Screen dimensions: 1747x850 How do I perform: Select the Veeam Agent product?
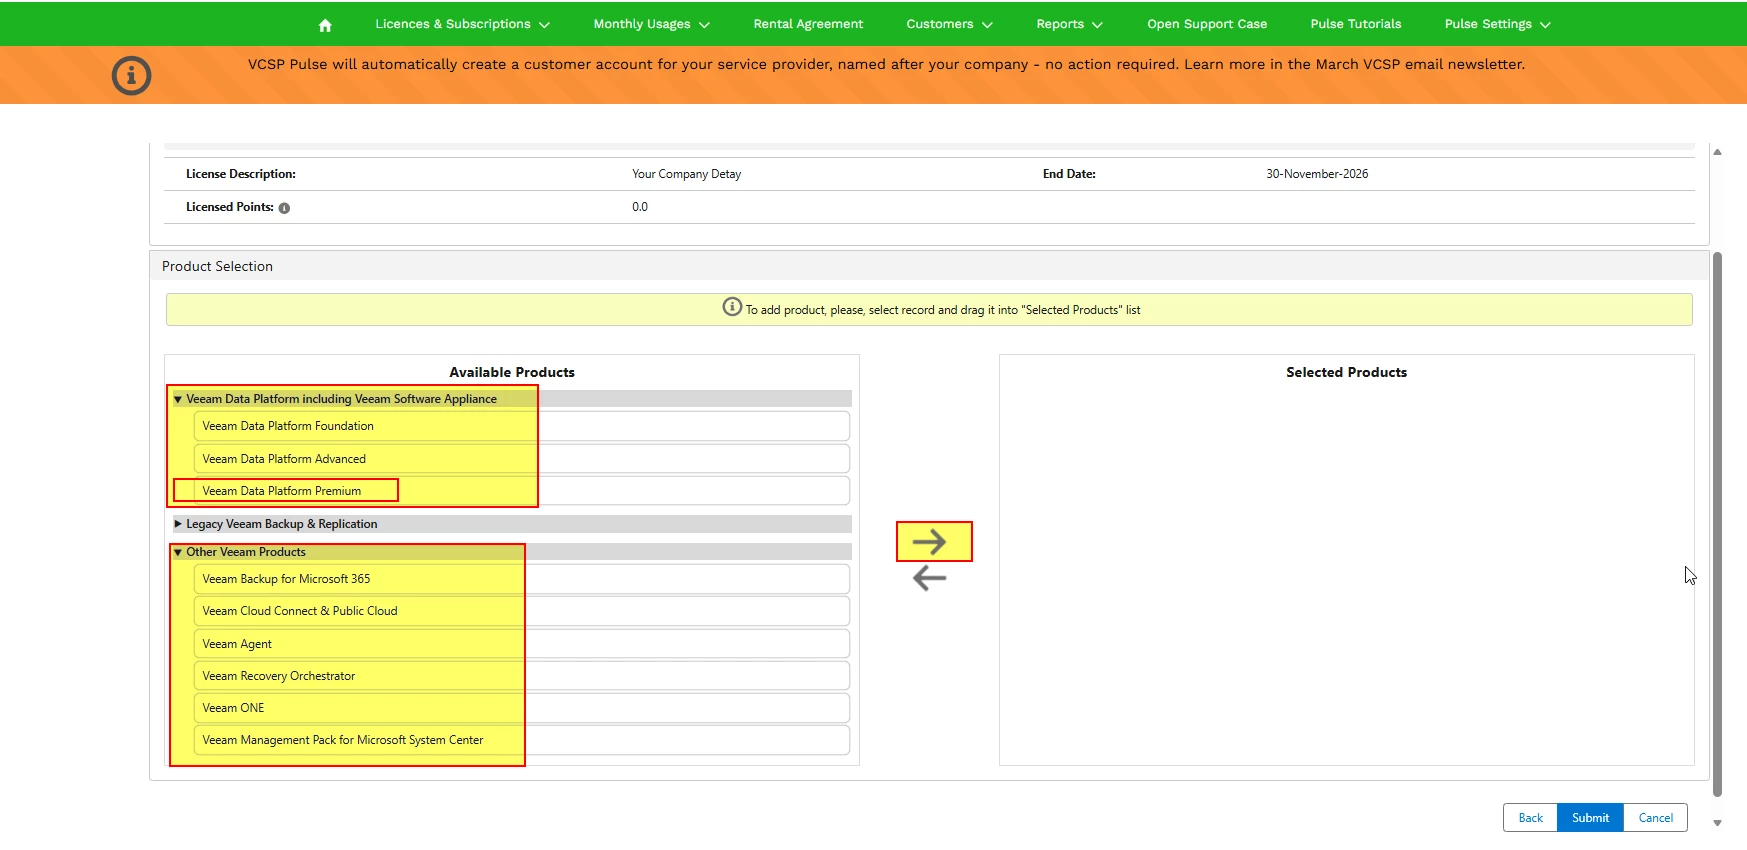click(x=521, y=644)
